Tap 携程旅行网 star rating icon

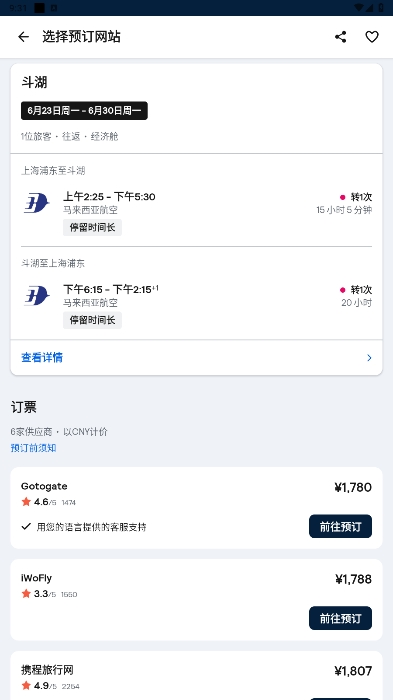[x=26, y=685]
